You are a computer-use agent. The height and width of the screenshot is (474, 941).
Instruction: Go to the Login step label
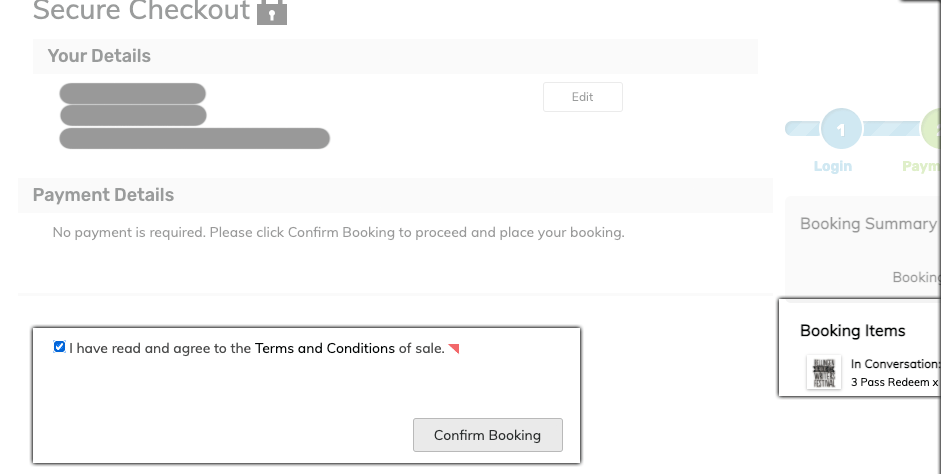[x=832, y=166]
